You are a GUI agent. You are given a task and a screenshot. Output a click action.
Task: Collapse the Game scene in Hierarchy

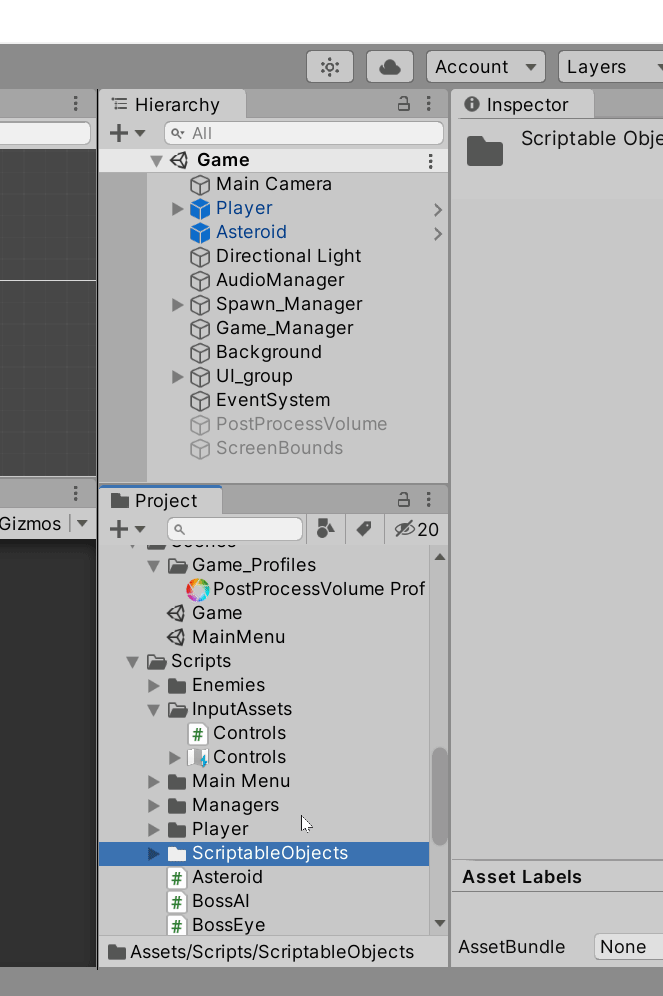tap(156, 161)
